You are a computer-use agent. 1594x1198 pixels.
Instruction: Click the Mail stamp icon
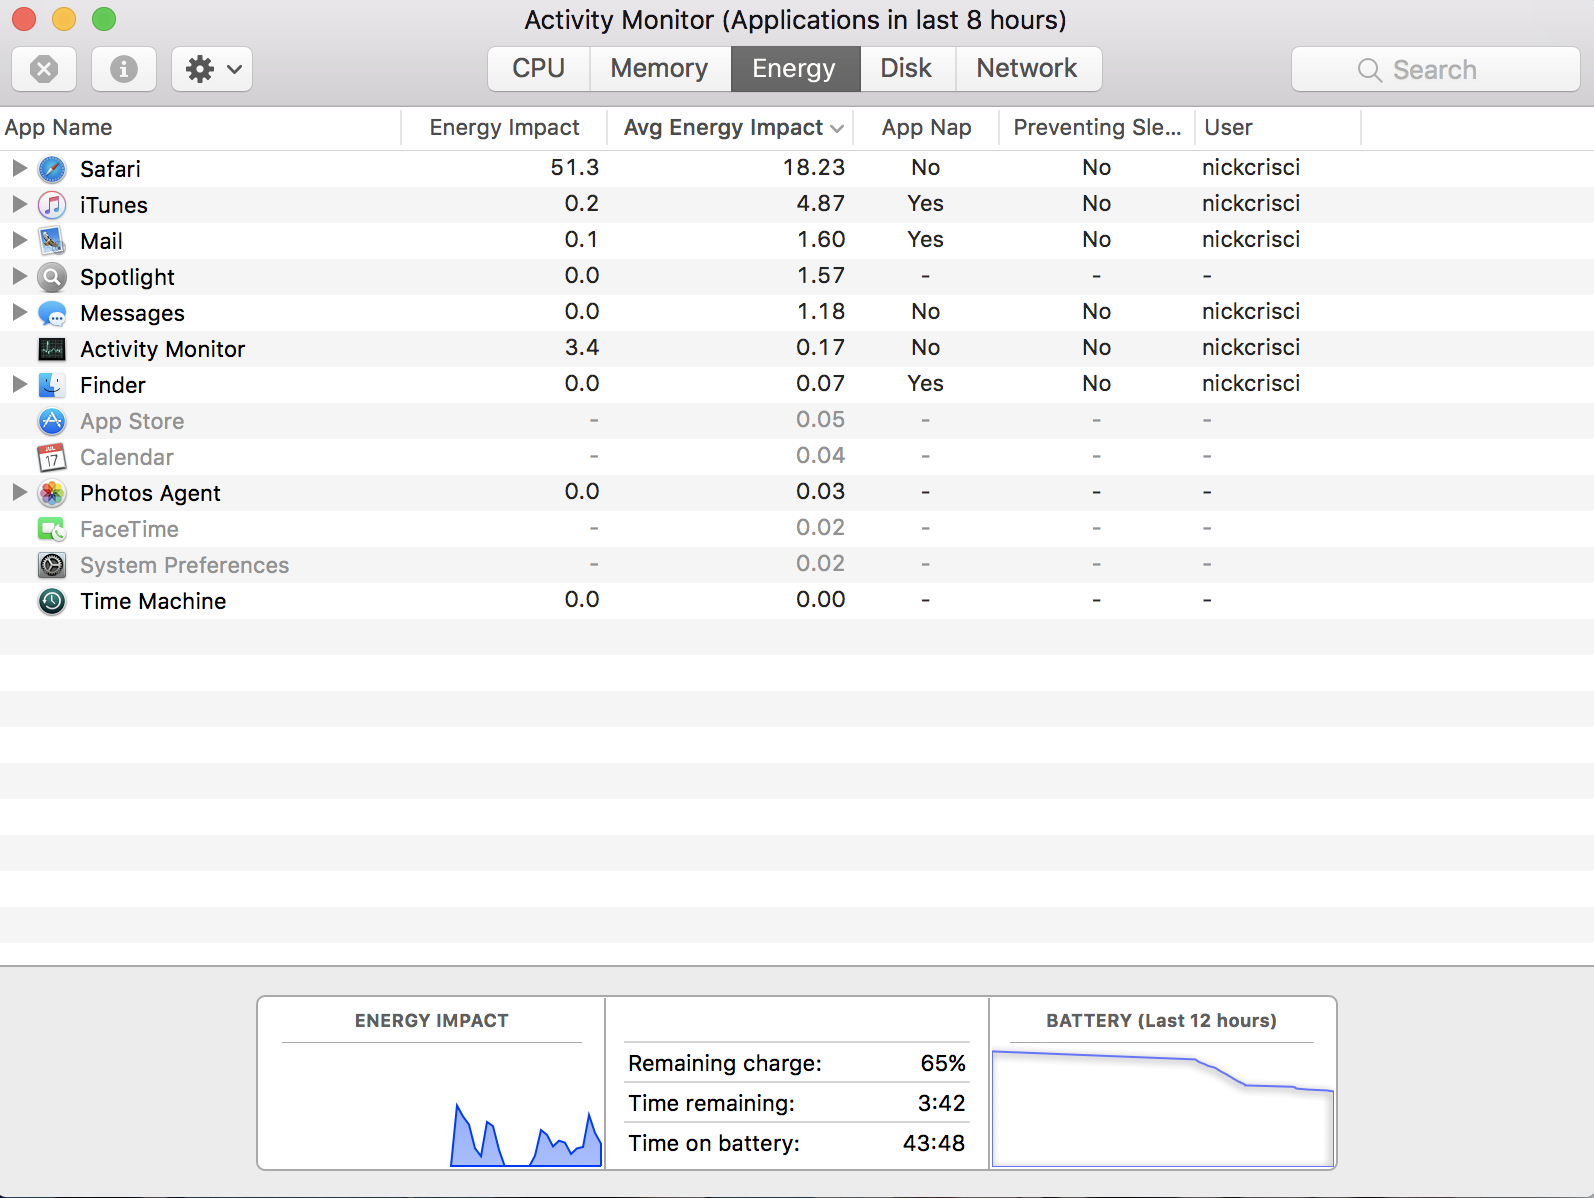[52, 241]
